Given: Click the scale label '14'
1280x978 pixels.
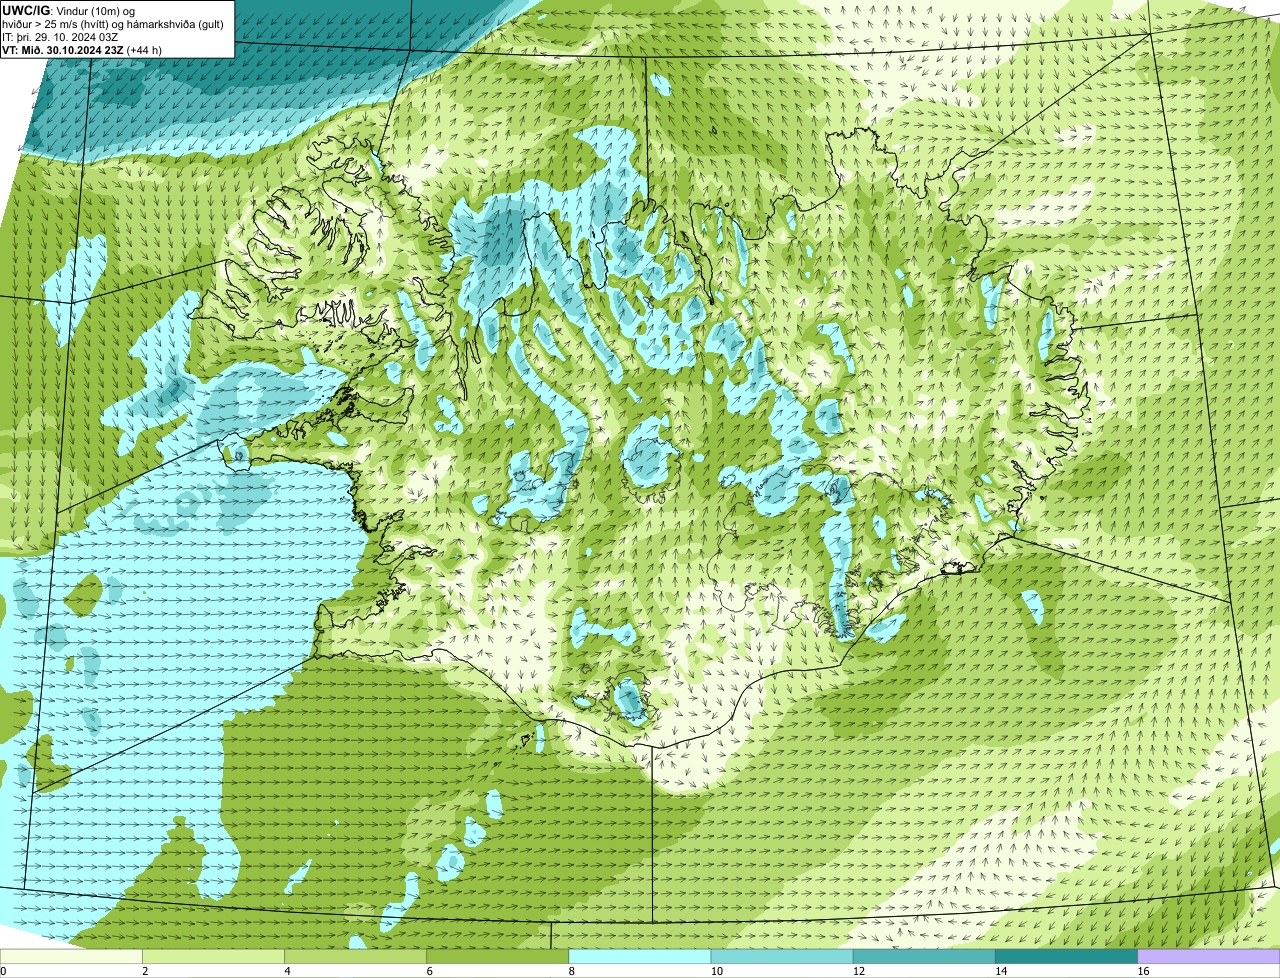Looking at the screenshot, I should (x=1001, y=971).
